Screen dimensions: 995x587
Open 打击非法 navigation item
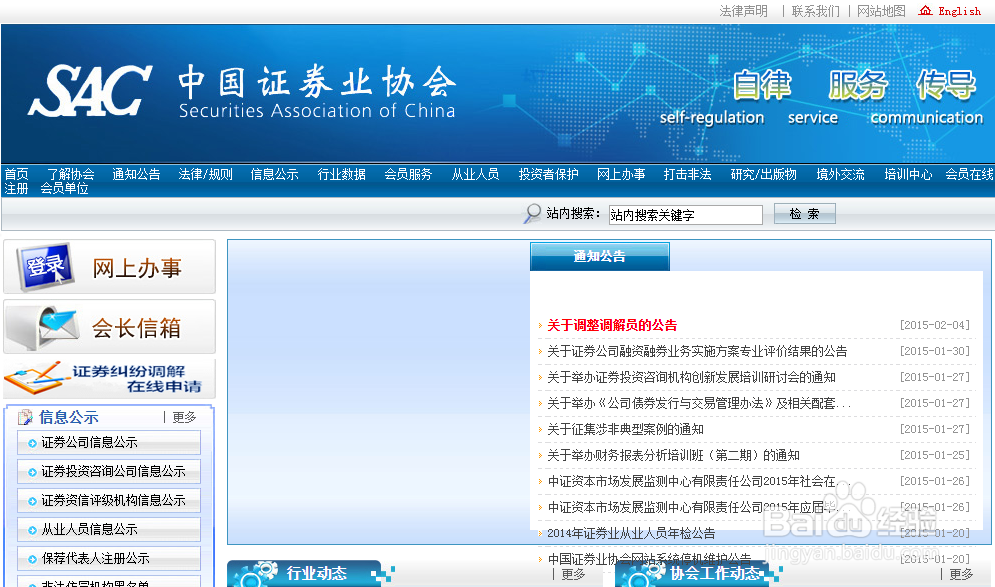tap(687, 174)
